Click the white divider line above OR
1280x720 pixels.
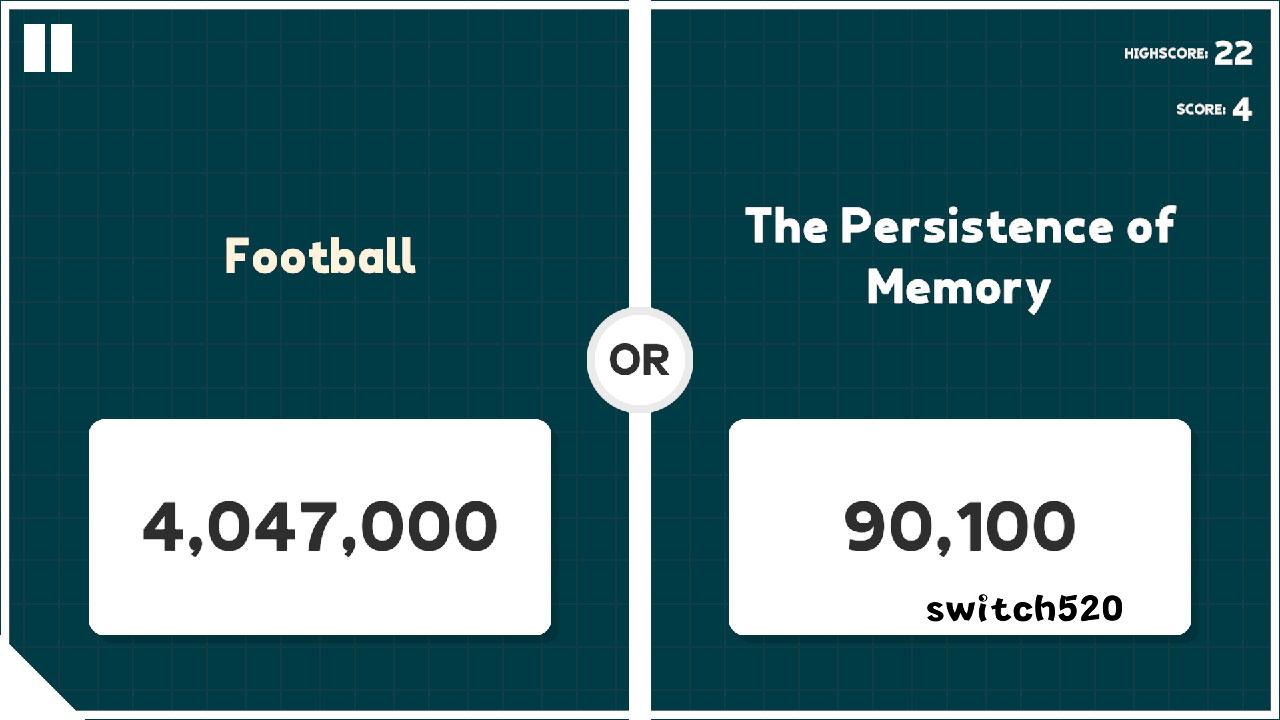(640, 153)
